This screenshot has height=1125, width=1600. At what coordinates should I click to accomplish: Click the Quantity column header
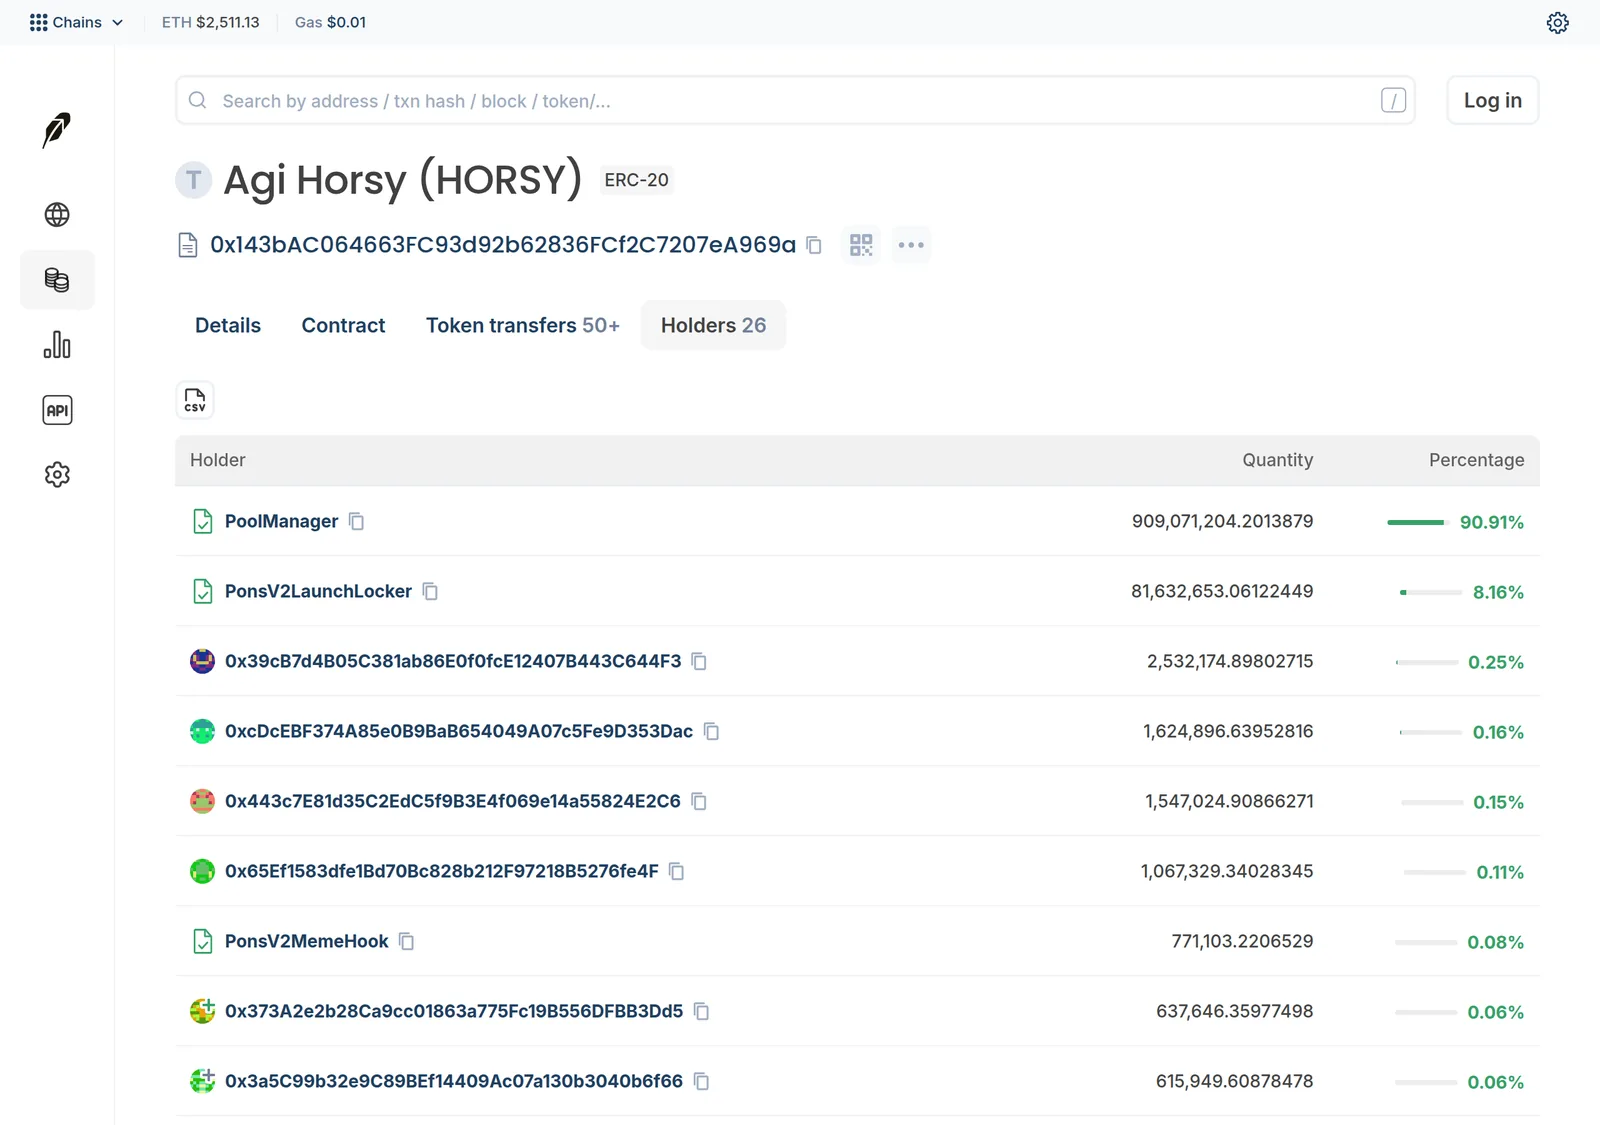[1277, 460]
